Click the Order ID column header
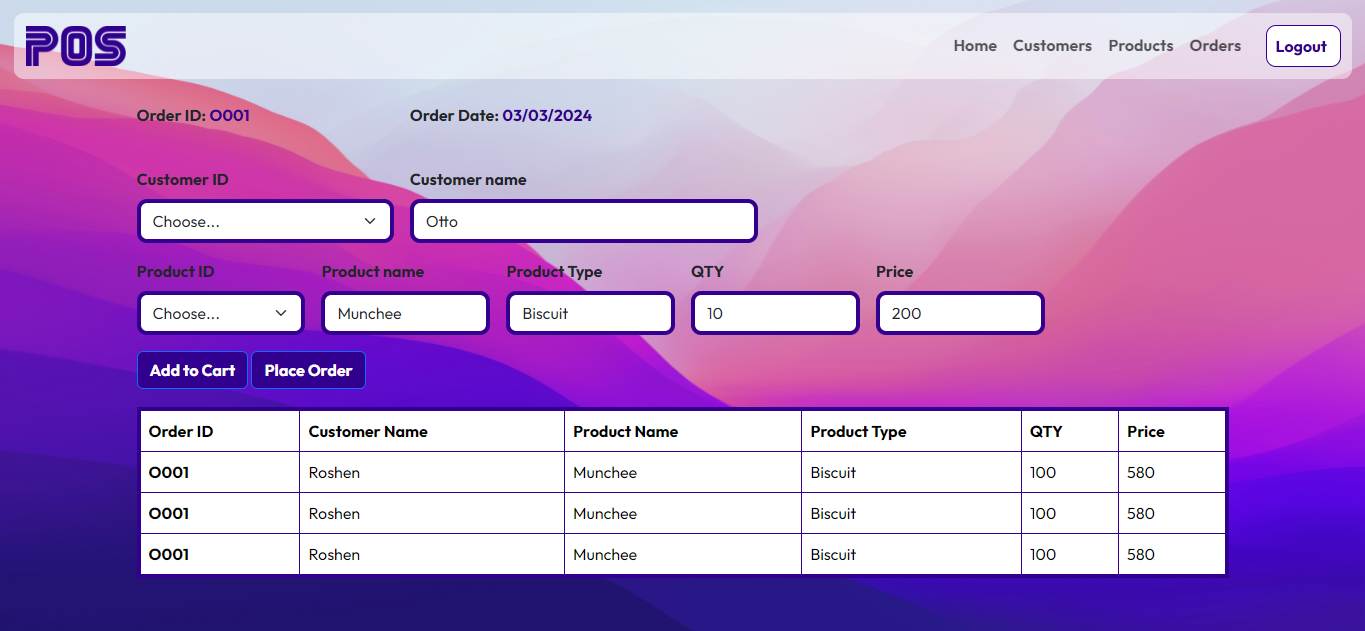This screenshot has height=631, width=1365. click(181, 432)
